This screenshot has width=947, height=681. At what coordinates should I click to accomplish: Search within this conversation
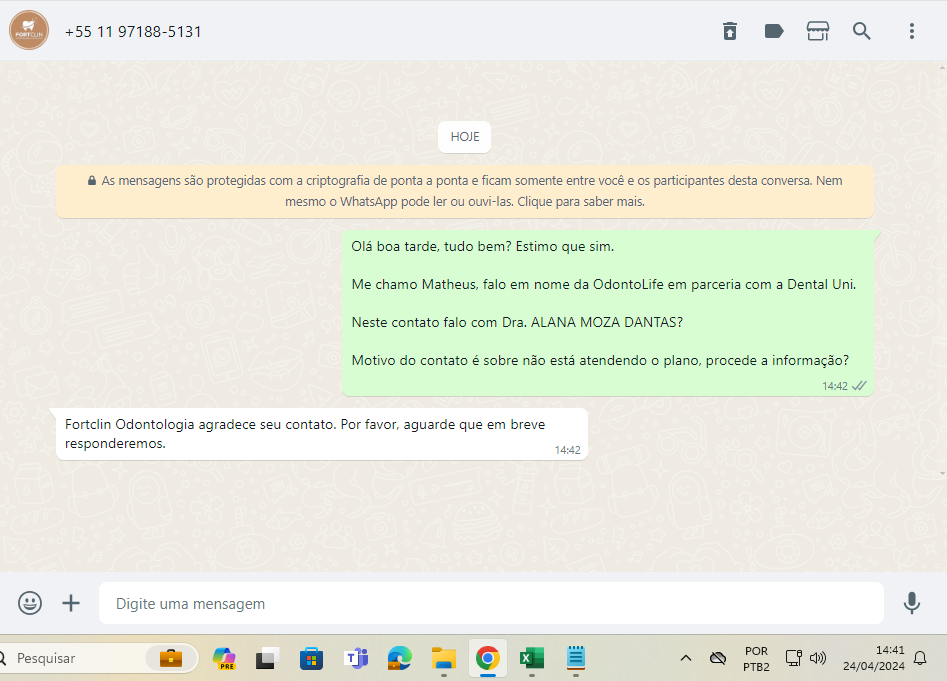click(862, 31)
